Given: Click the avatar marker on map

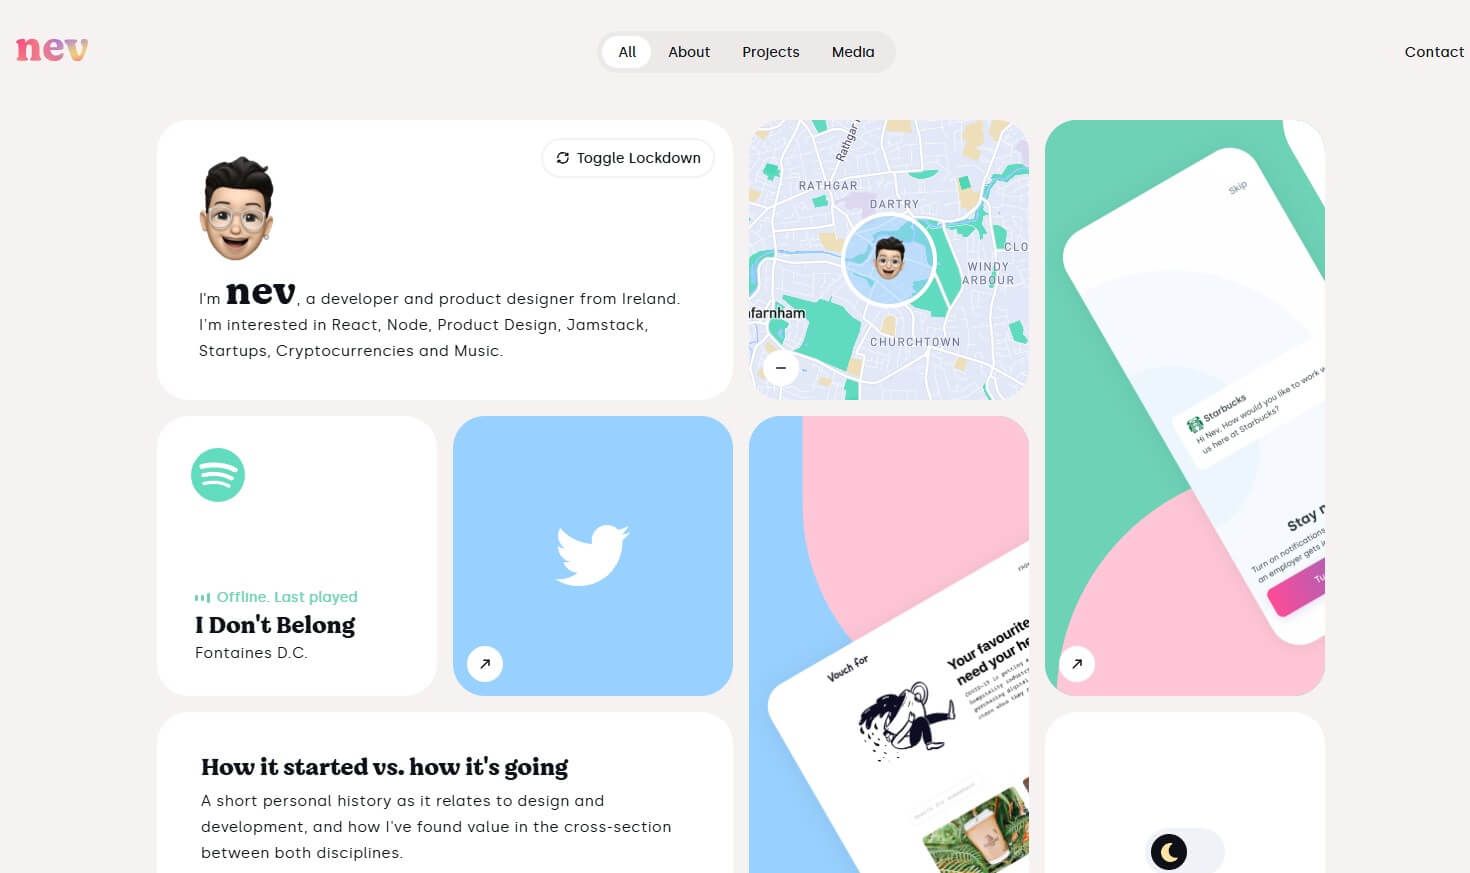Looking at the screenshot, I should pos(889,259).
